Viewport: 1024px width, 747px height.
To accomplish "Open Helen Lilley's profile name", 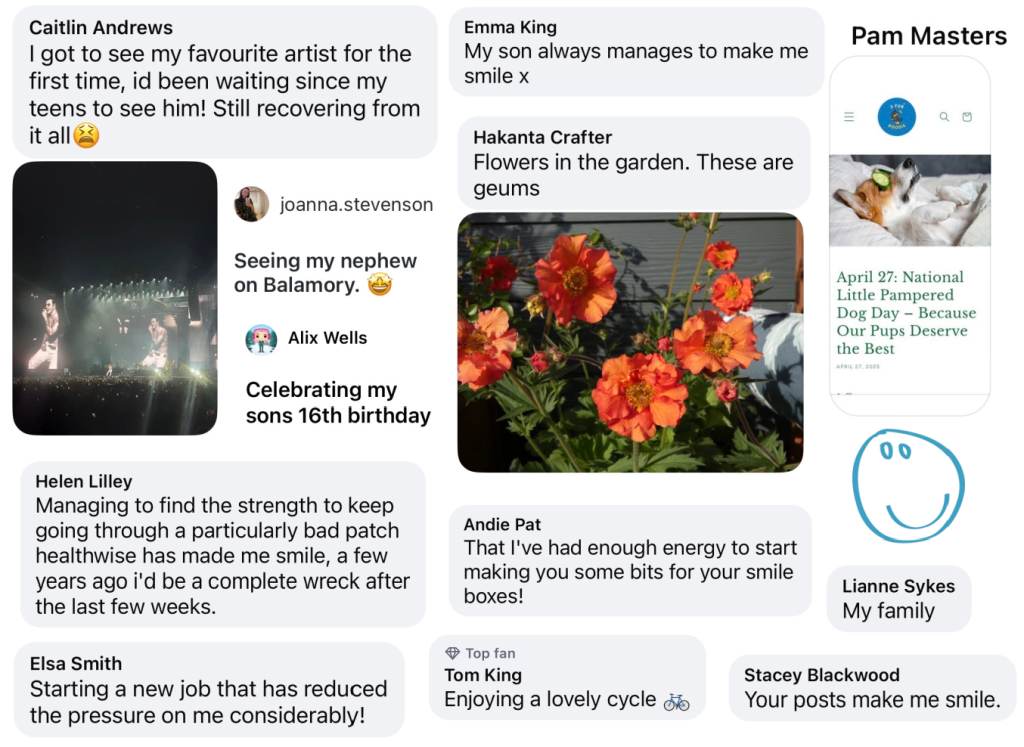I will tap(84, 482).
